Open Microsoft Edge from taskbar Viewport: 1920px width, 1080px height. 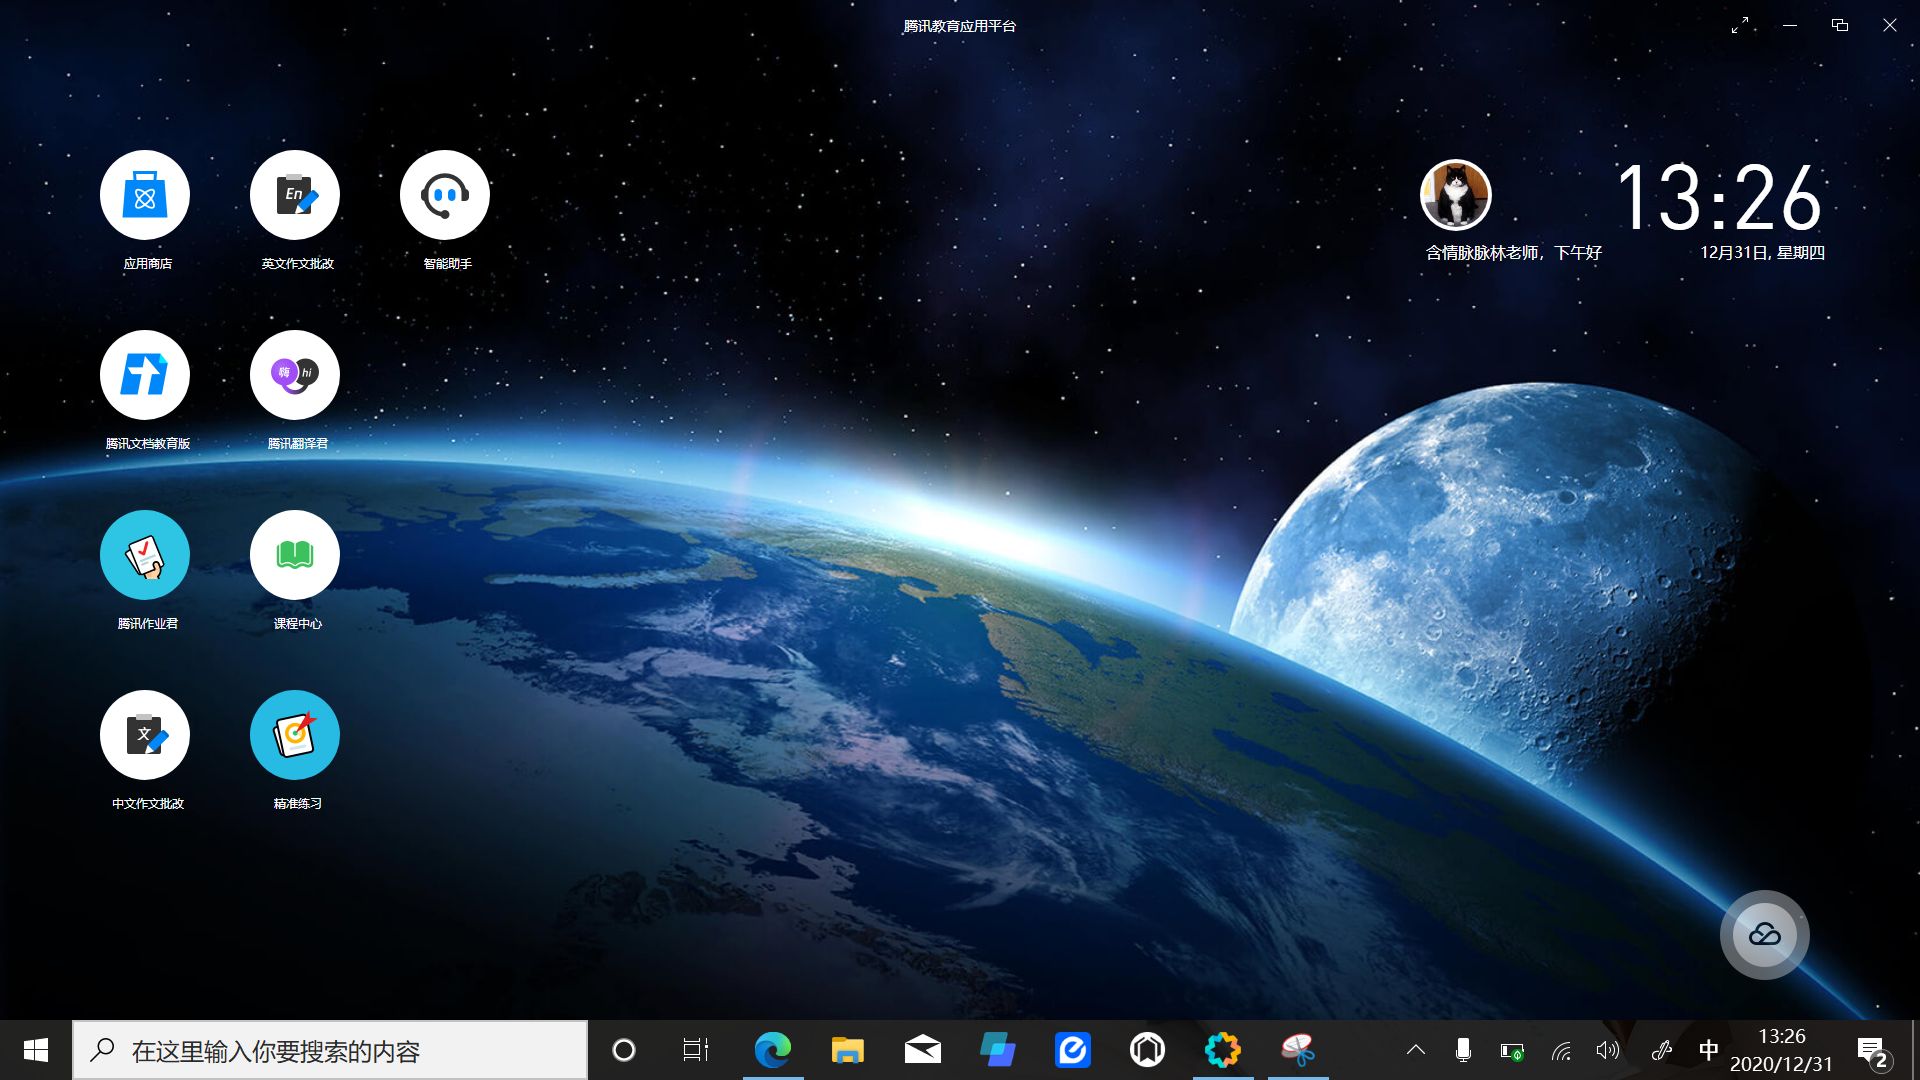(x=772, y=1050)
